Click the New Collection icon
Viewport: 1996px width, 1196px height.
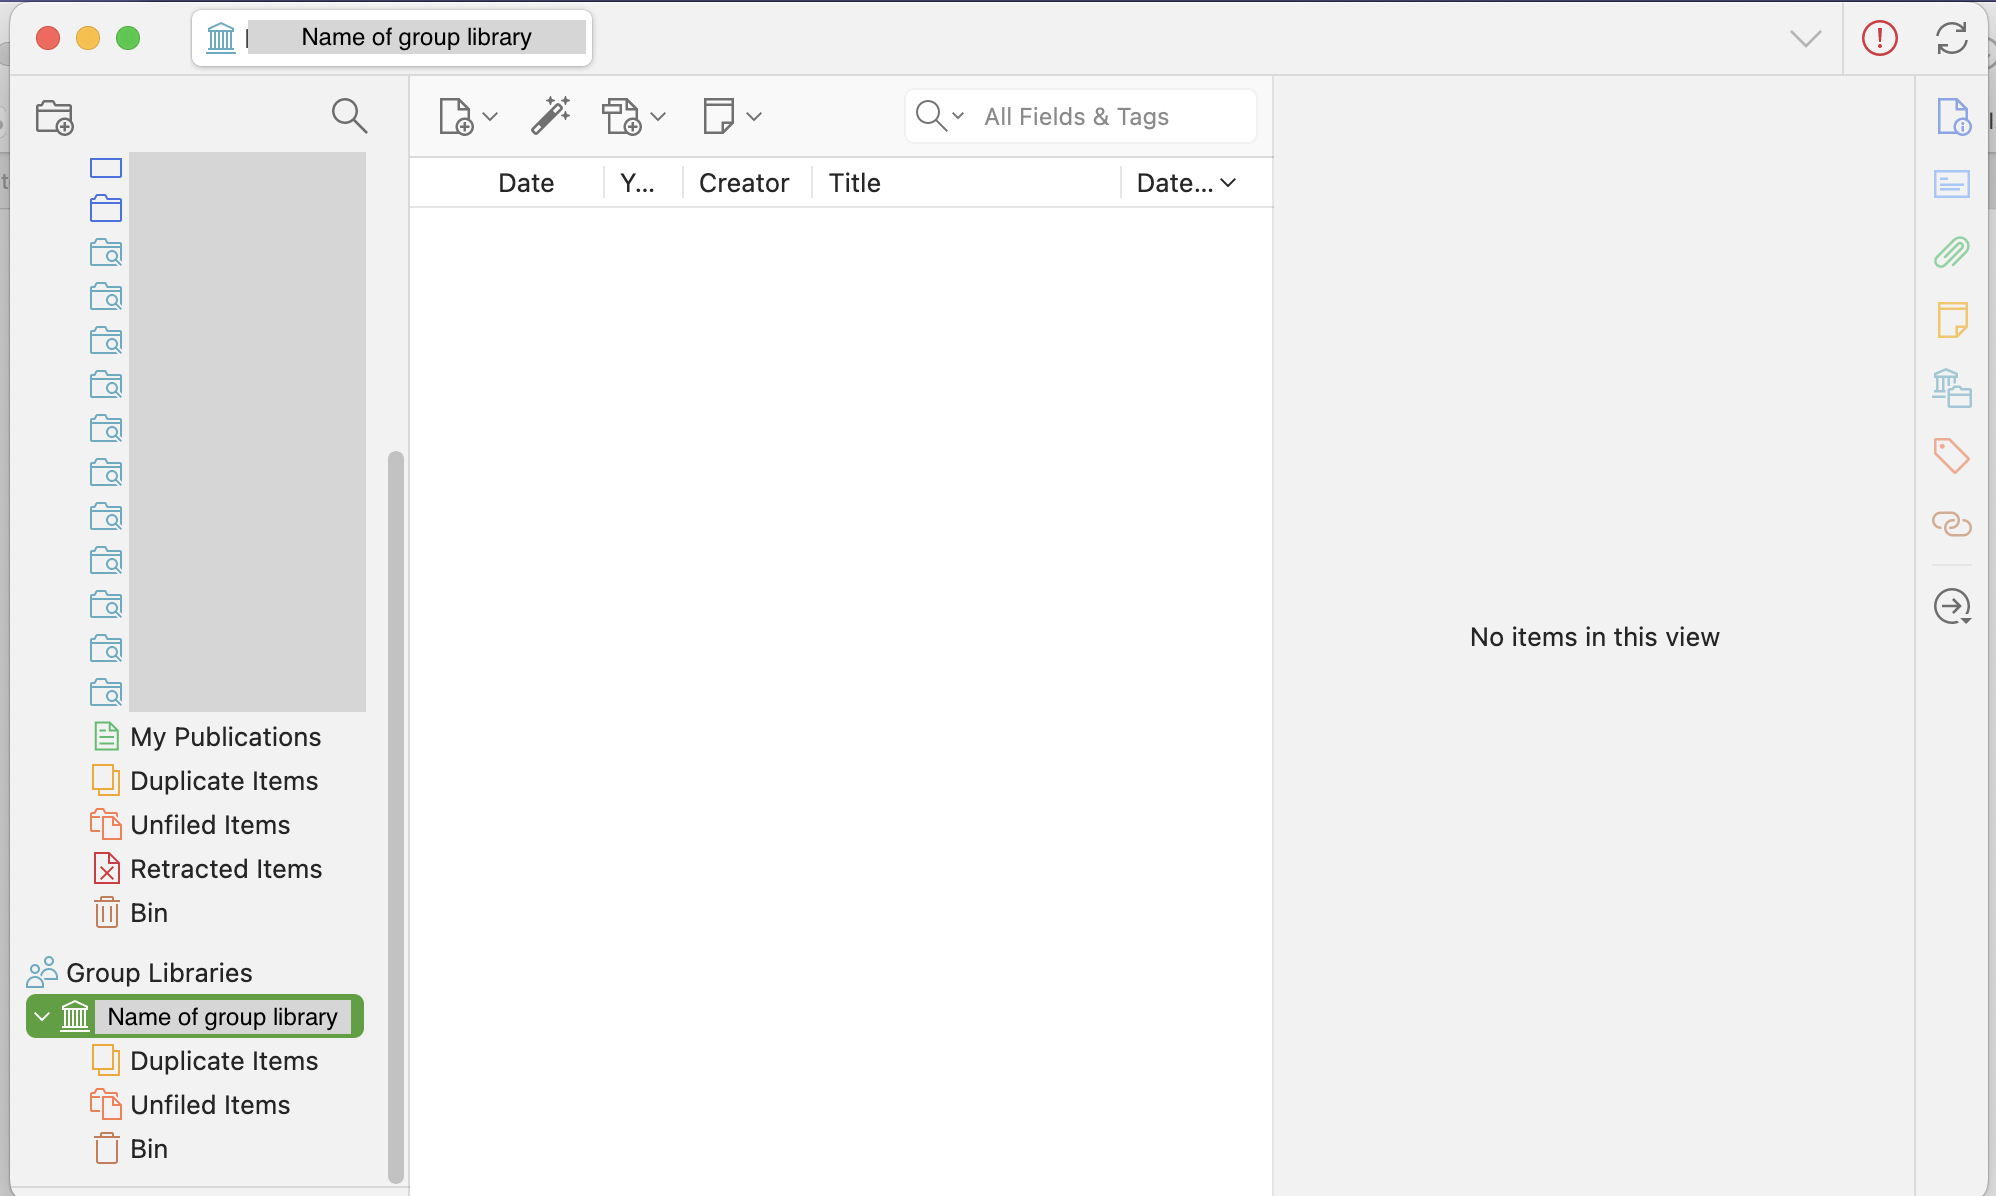pos(54,117)
